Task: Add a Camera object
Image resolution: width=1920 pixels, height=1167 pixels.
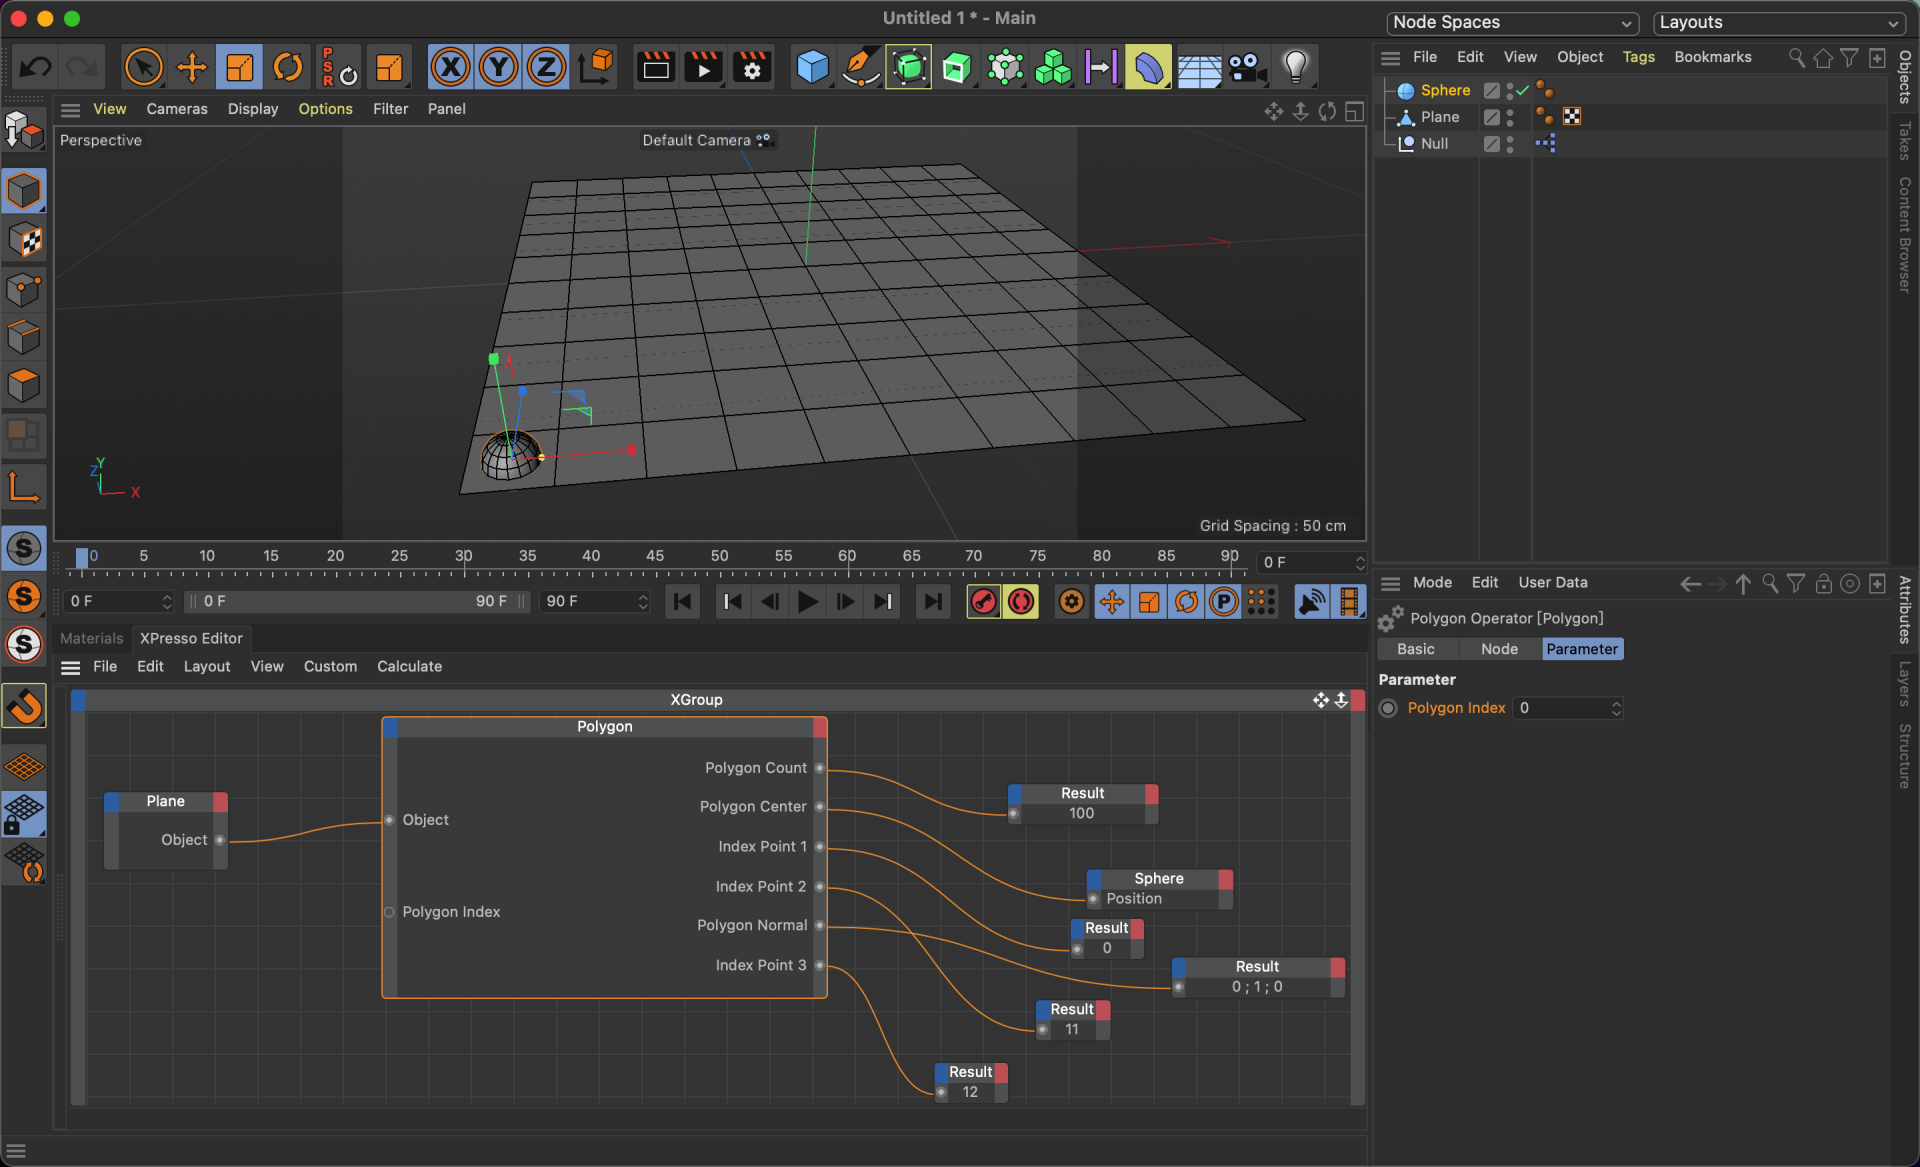Action: (1246, 67)
